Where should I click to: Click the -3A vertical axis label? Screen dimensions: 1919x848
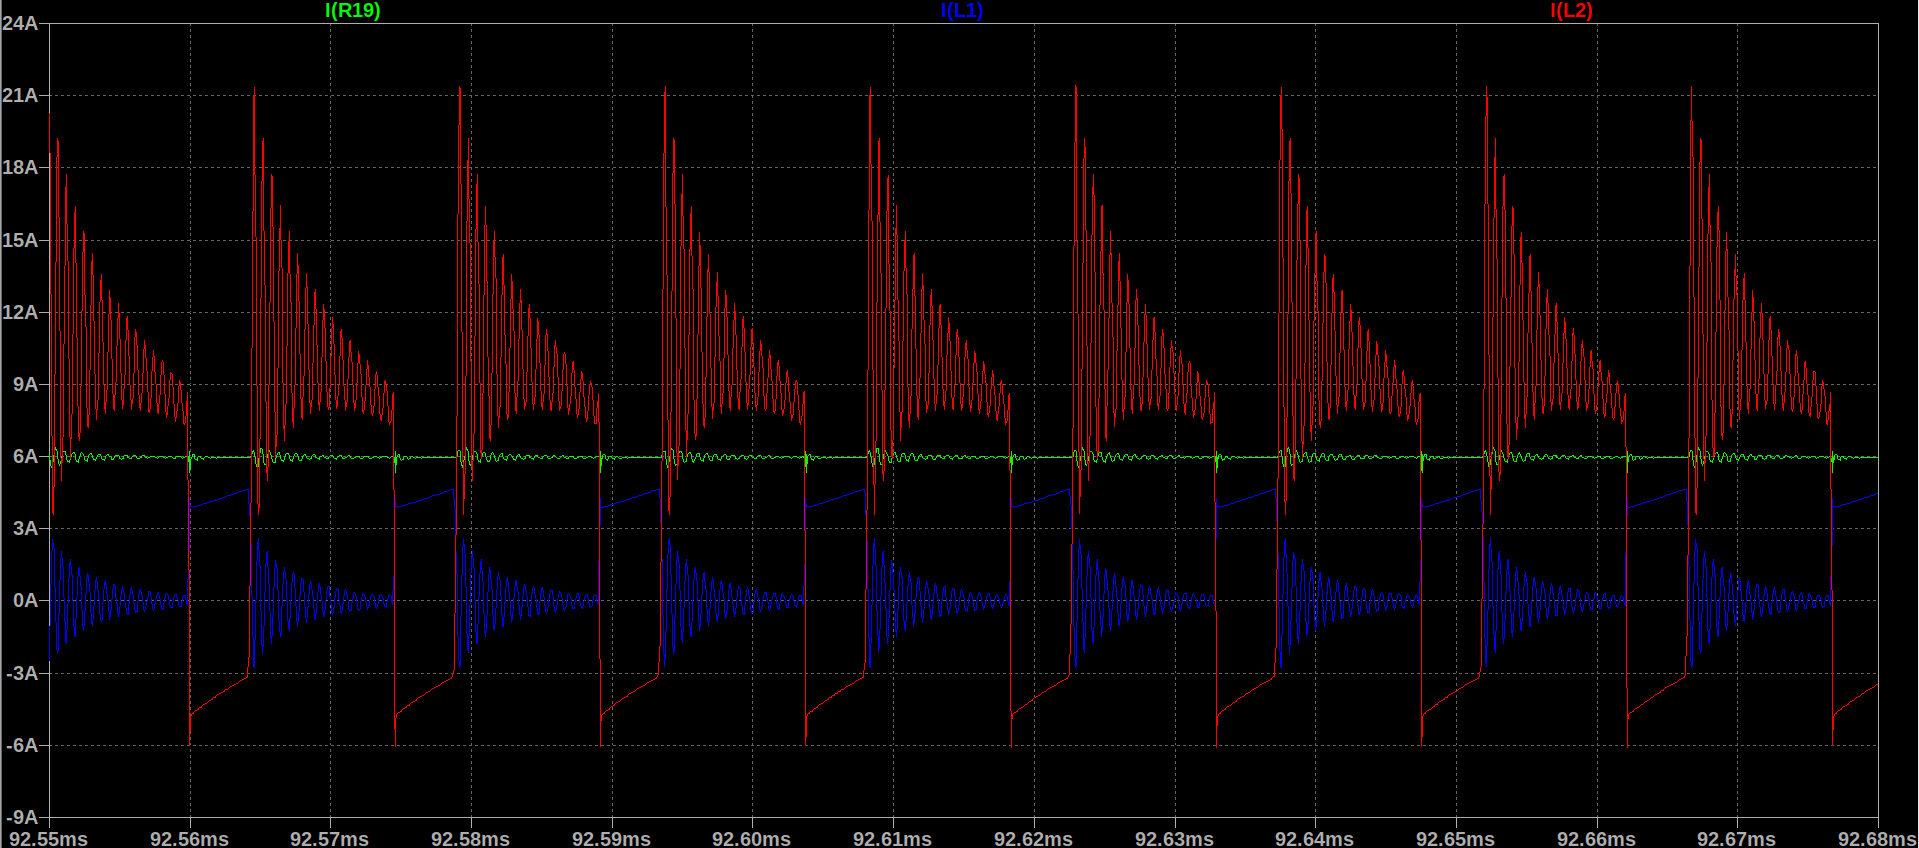(x=22, y=673)
